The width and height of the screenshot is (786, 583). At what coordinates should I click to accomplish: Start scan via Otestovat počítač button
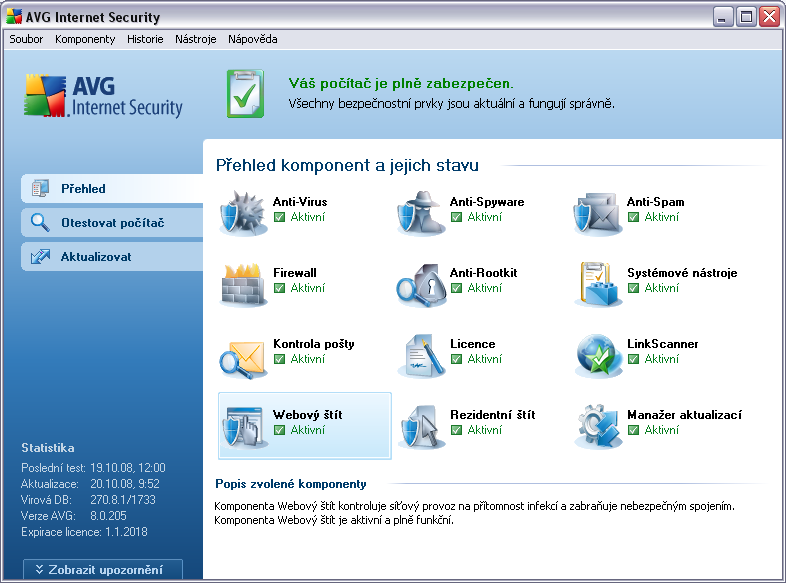pos(112,223)
